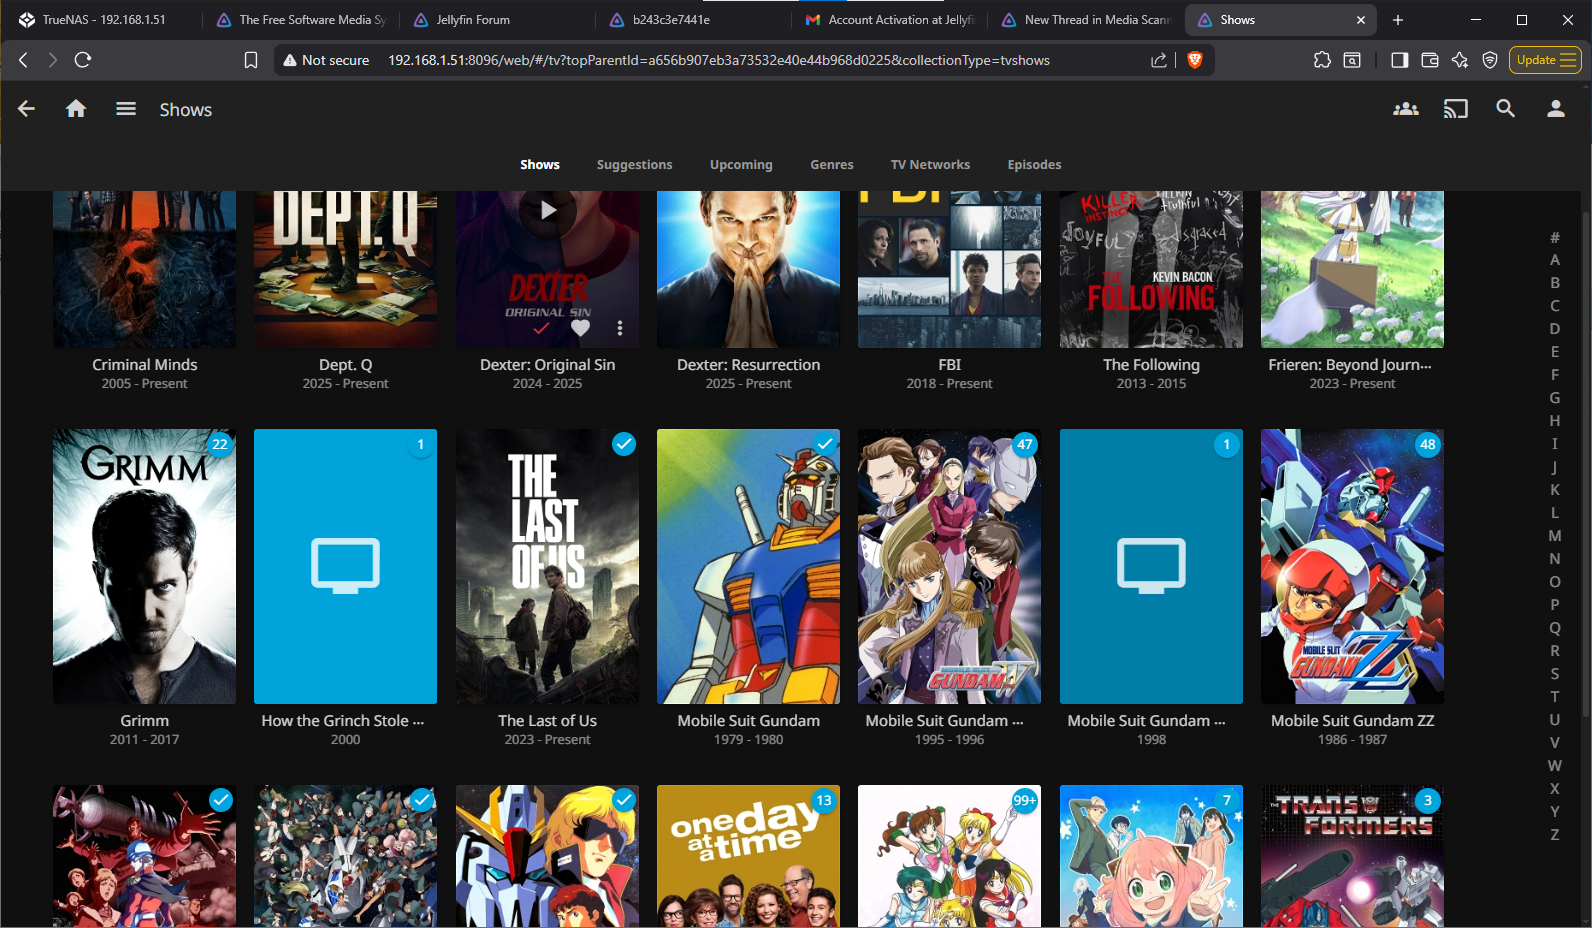The image size is (1592, 928).
Task: Click the search magnifier icon
Action: [1505, 109]
